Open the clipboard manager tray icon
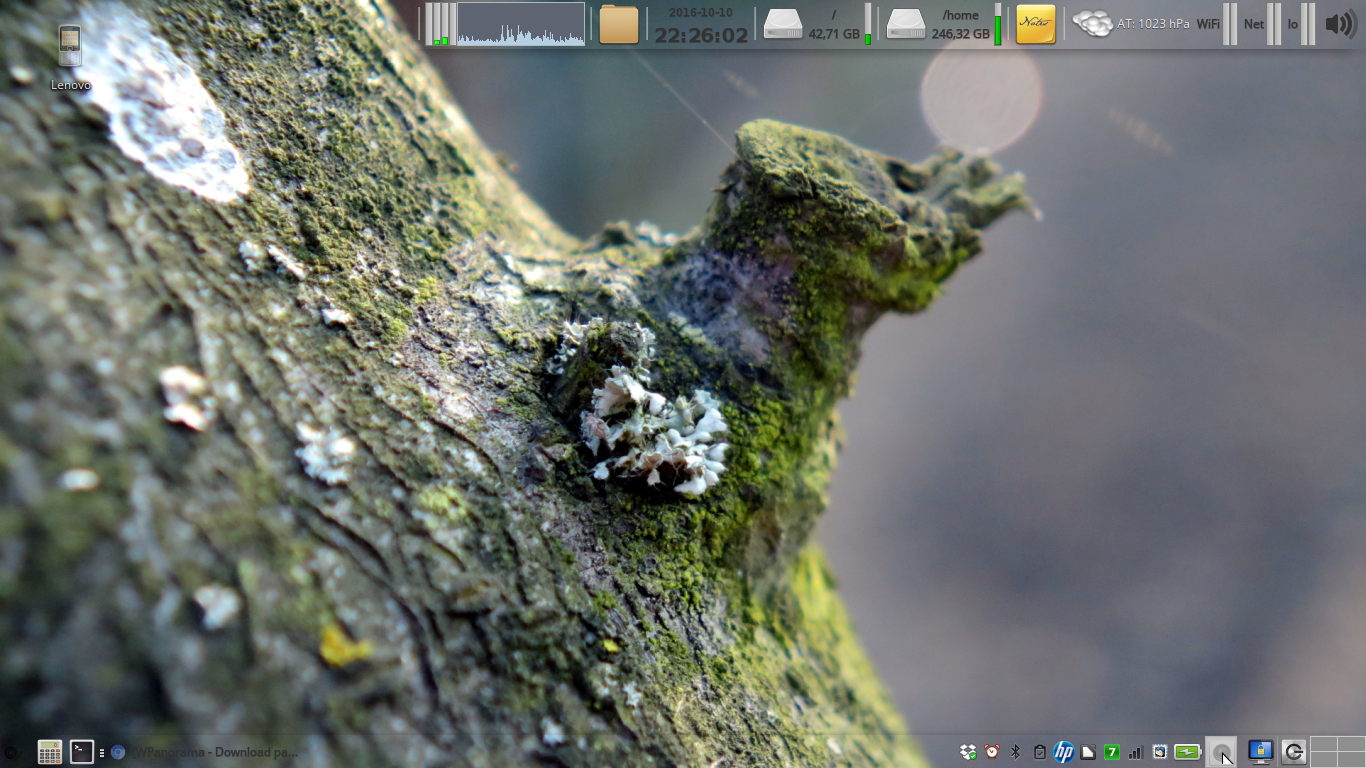The width and height of the screenshot is (1366, 768). click(1040, 752)
